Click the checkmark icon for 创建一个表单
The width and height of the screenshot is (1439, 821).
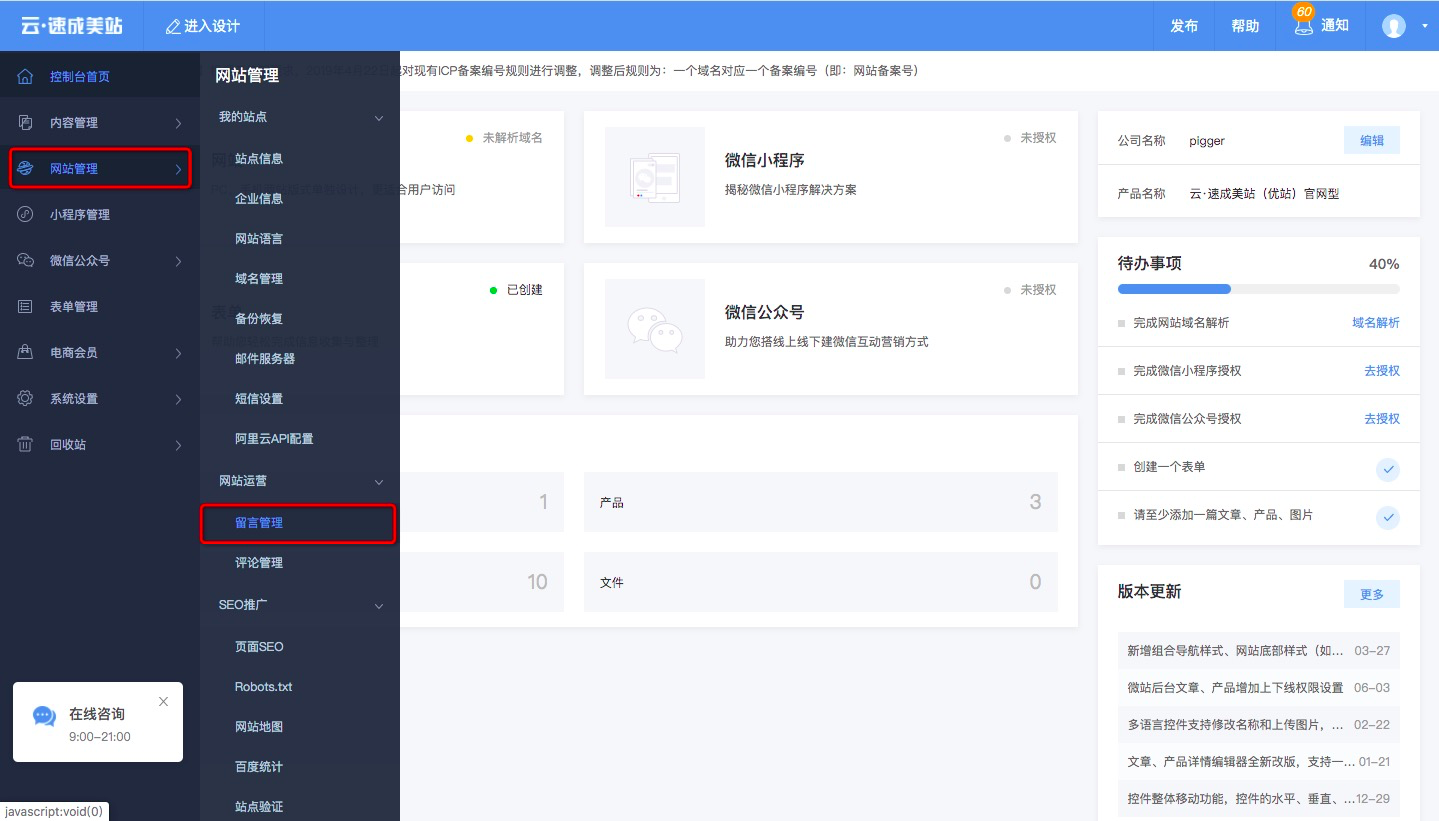1387,469
